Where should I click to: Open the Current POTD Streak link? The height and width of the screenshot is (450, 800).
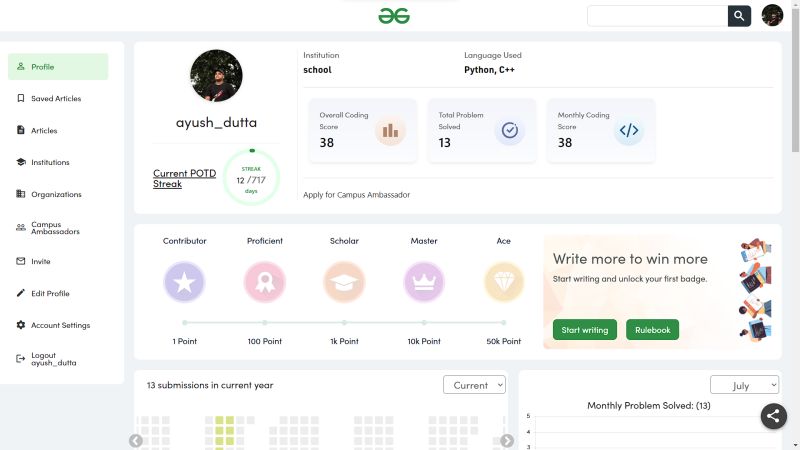185,179
